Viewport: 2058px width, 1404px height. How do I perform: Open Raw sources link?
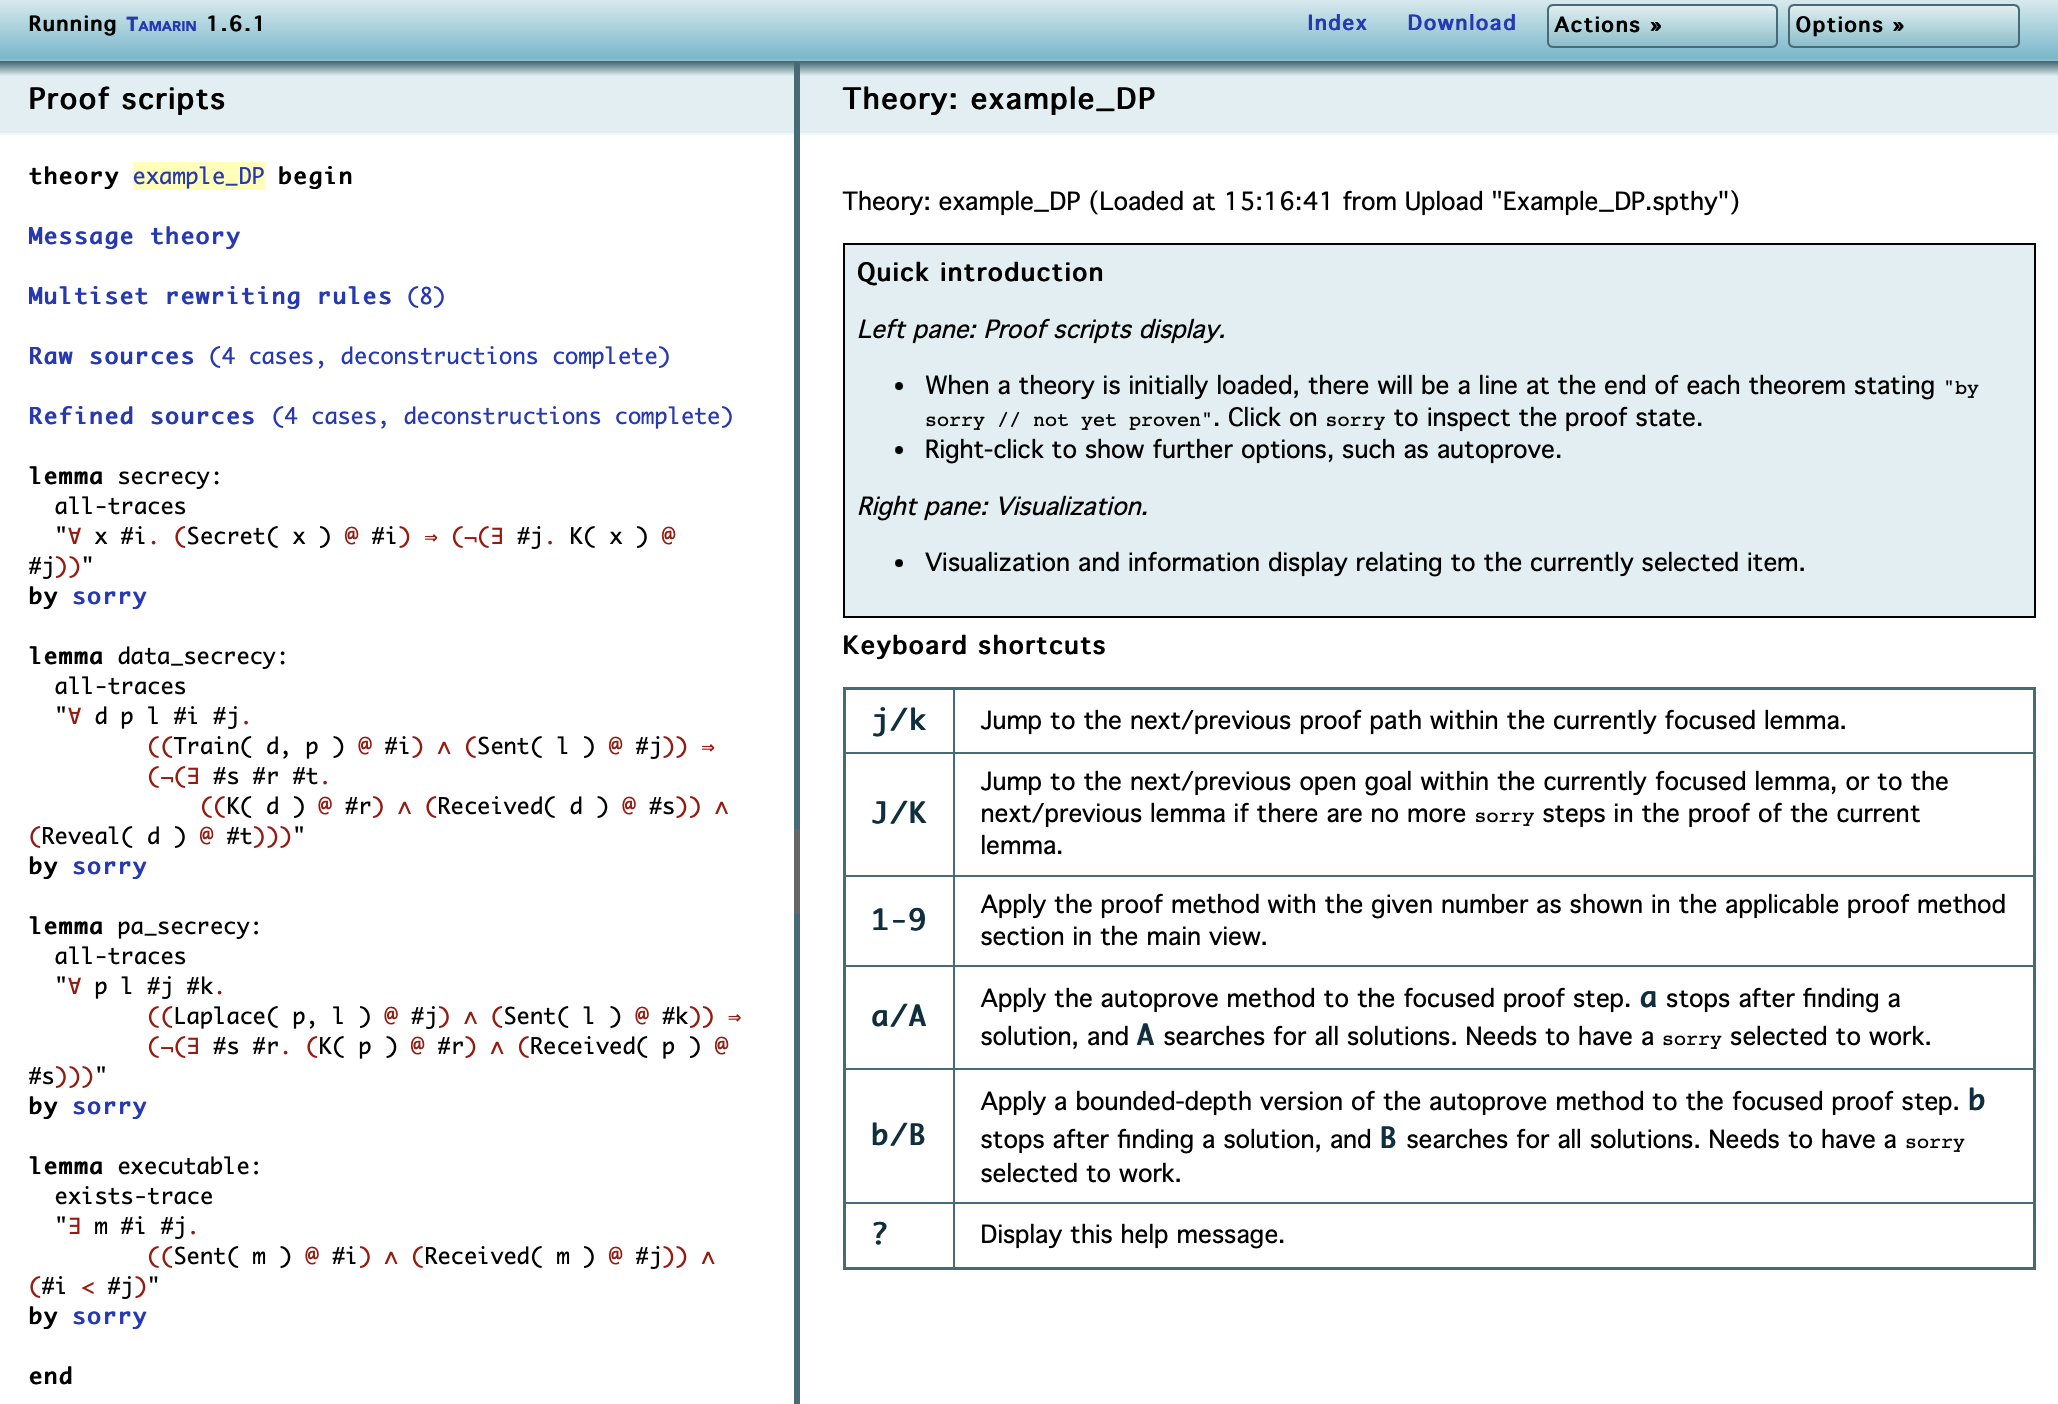(349, 356)
